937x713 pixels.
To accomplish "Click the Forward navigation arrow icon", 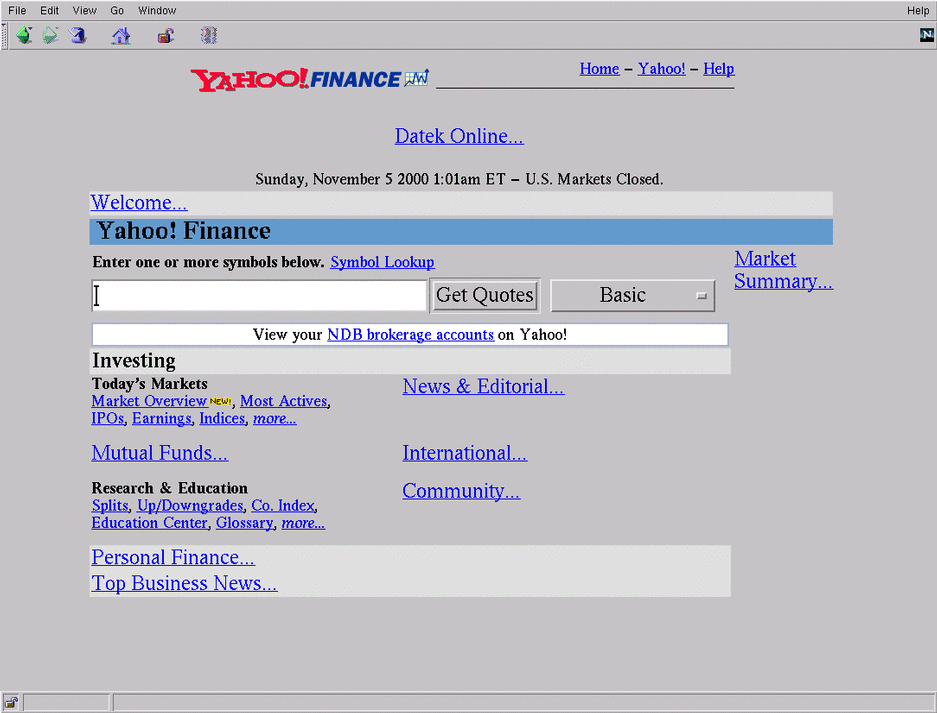I will [x=50, y=36].
